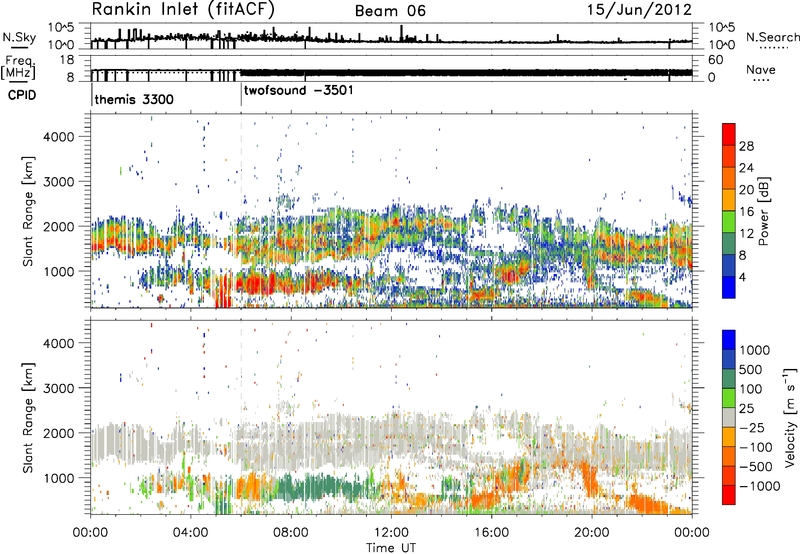Click the '08:00' time axis label
The height and width of the screenshot is (554, 800).
[x=291, y=533]
